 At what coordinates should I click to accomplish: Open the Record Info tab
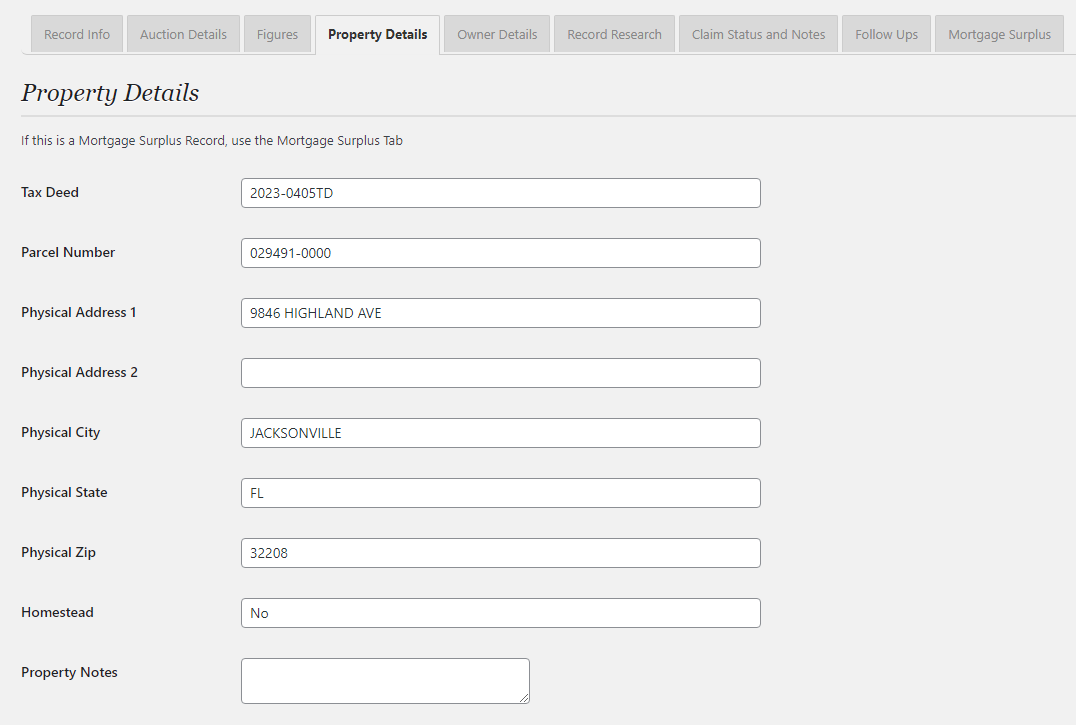pyautogui.click(x=77, y=34)
